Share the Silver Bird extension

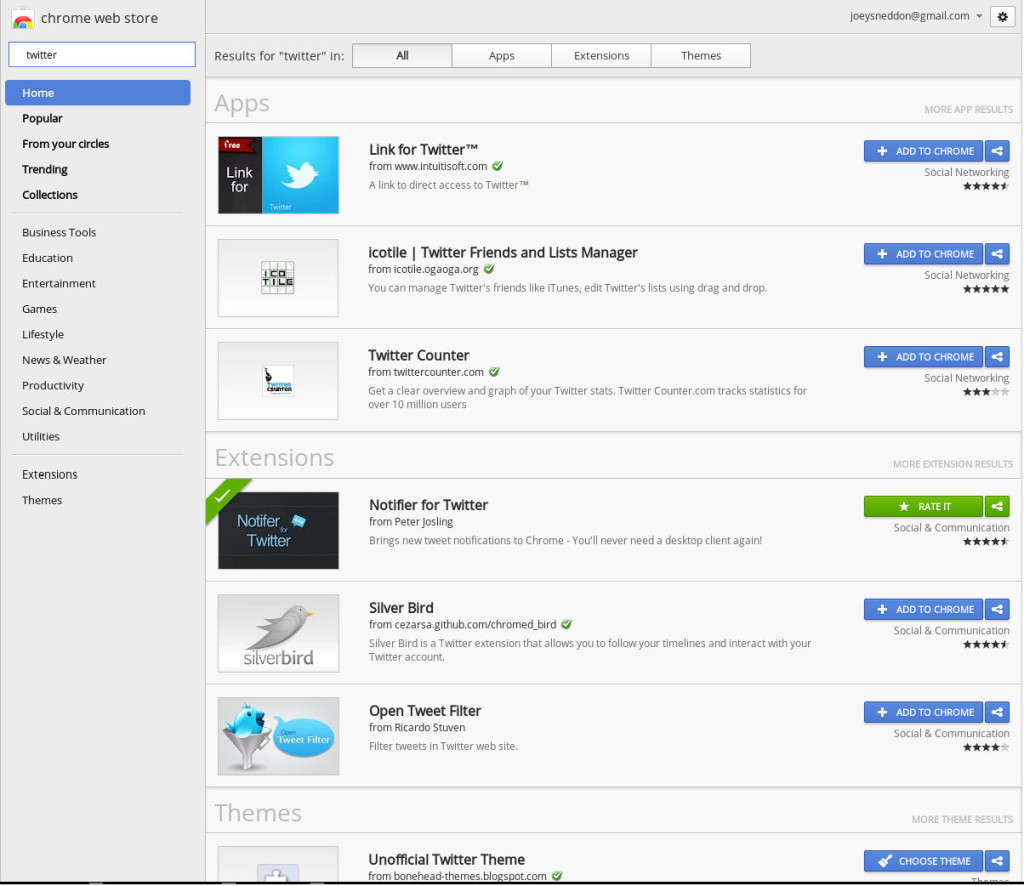point(997,609)
